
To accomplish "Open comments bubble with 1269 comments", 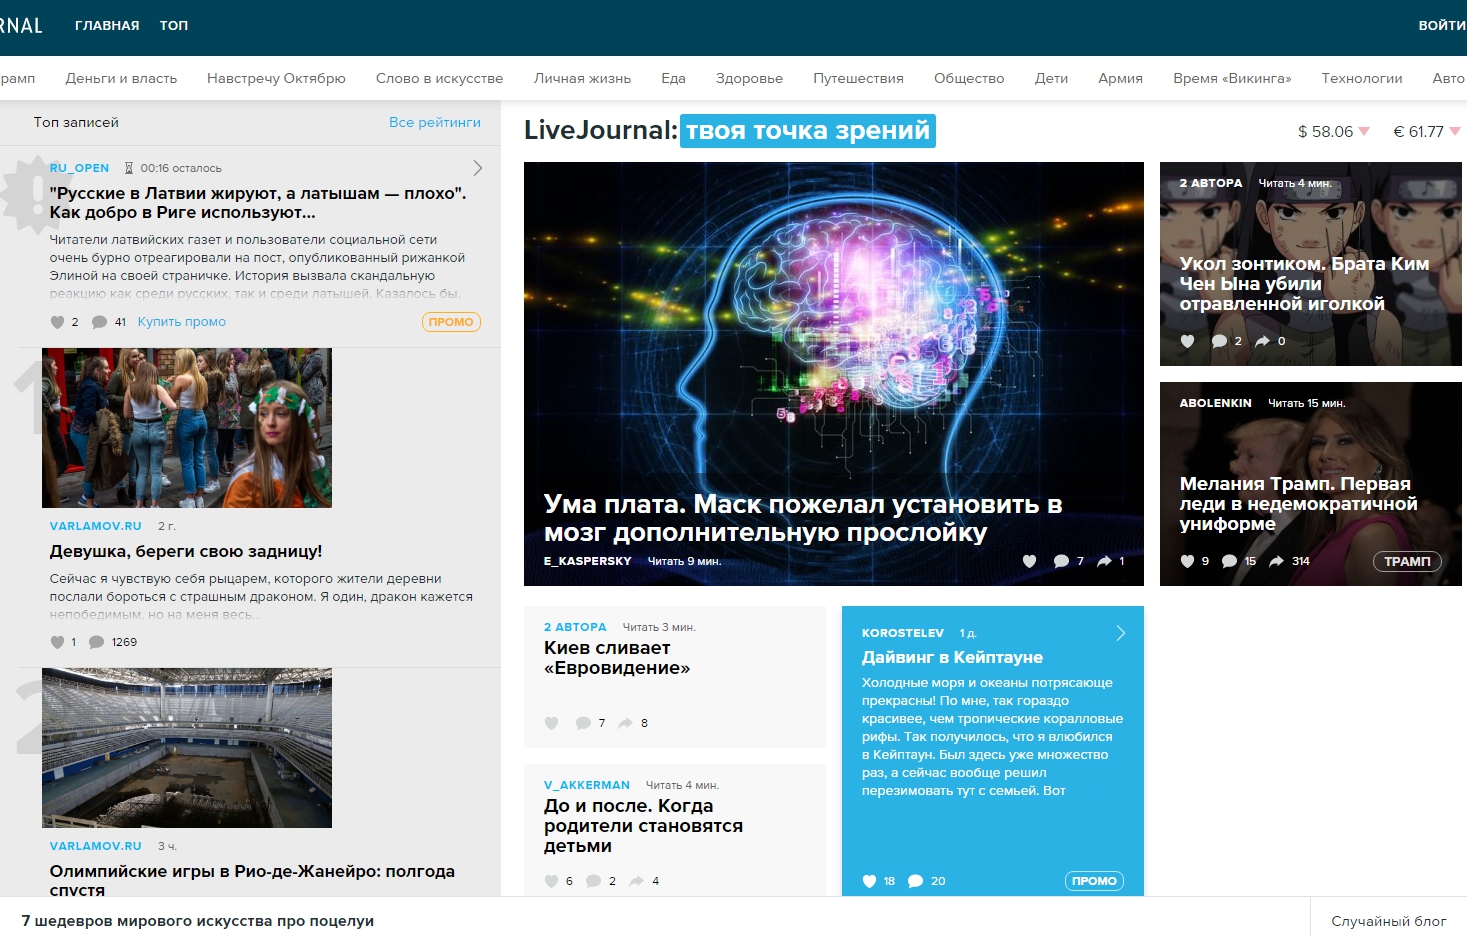I will (96, 642).
